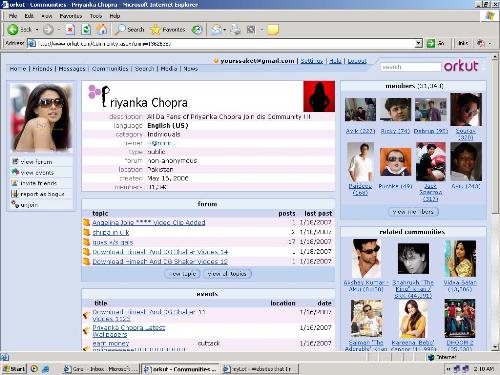Click the Links toolbar label
Image resolution: width=500 pixels, height=375 pixels.
click(x=463, y=43)
